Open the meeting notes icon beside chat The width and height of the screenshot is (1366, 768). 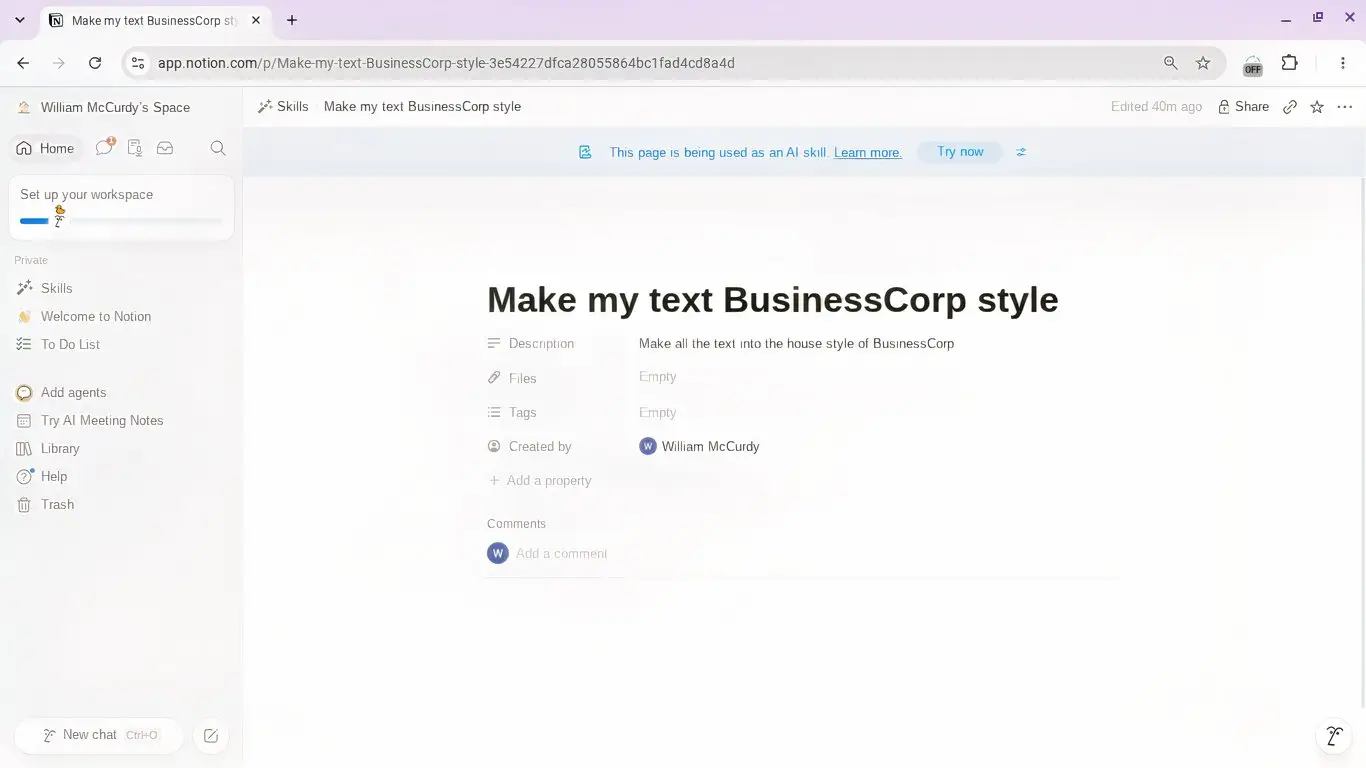135,148
